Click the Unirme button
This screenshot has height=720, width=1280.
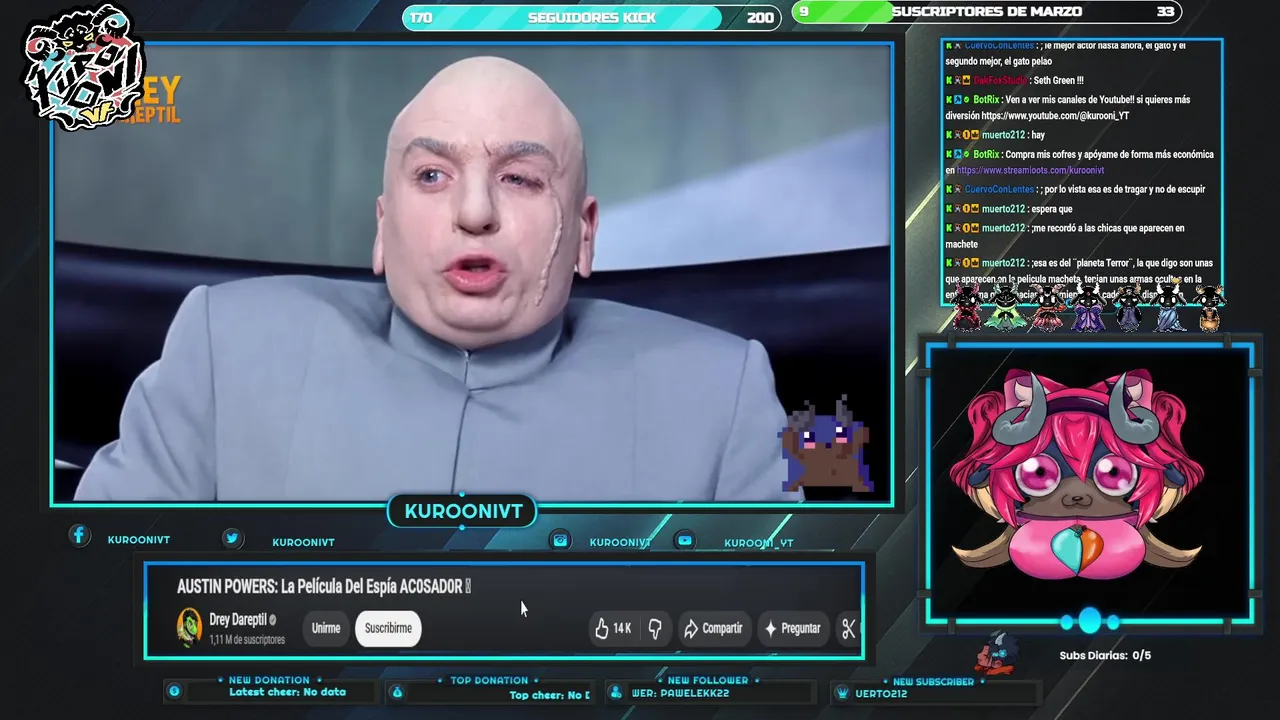(326, 628)
